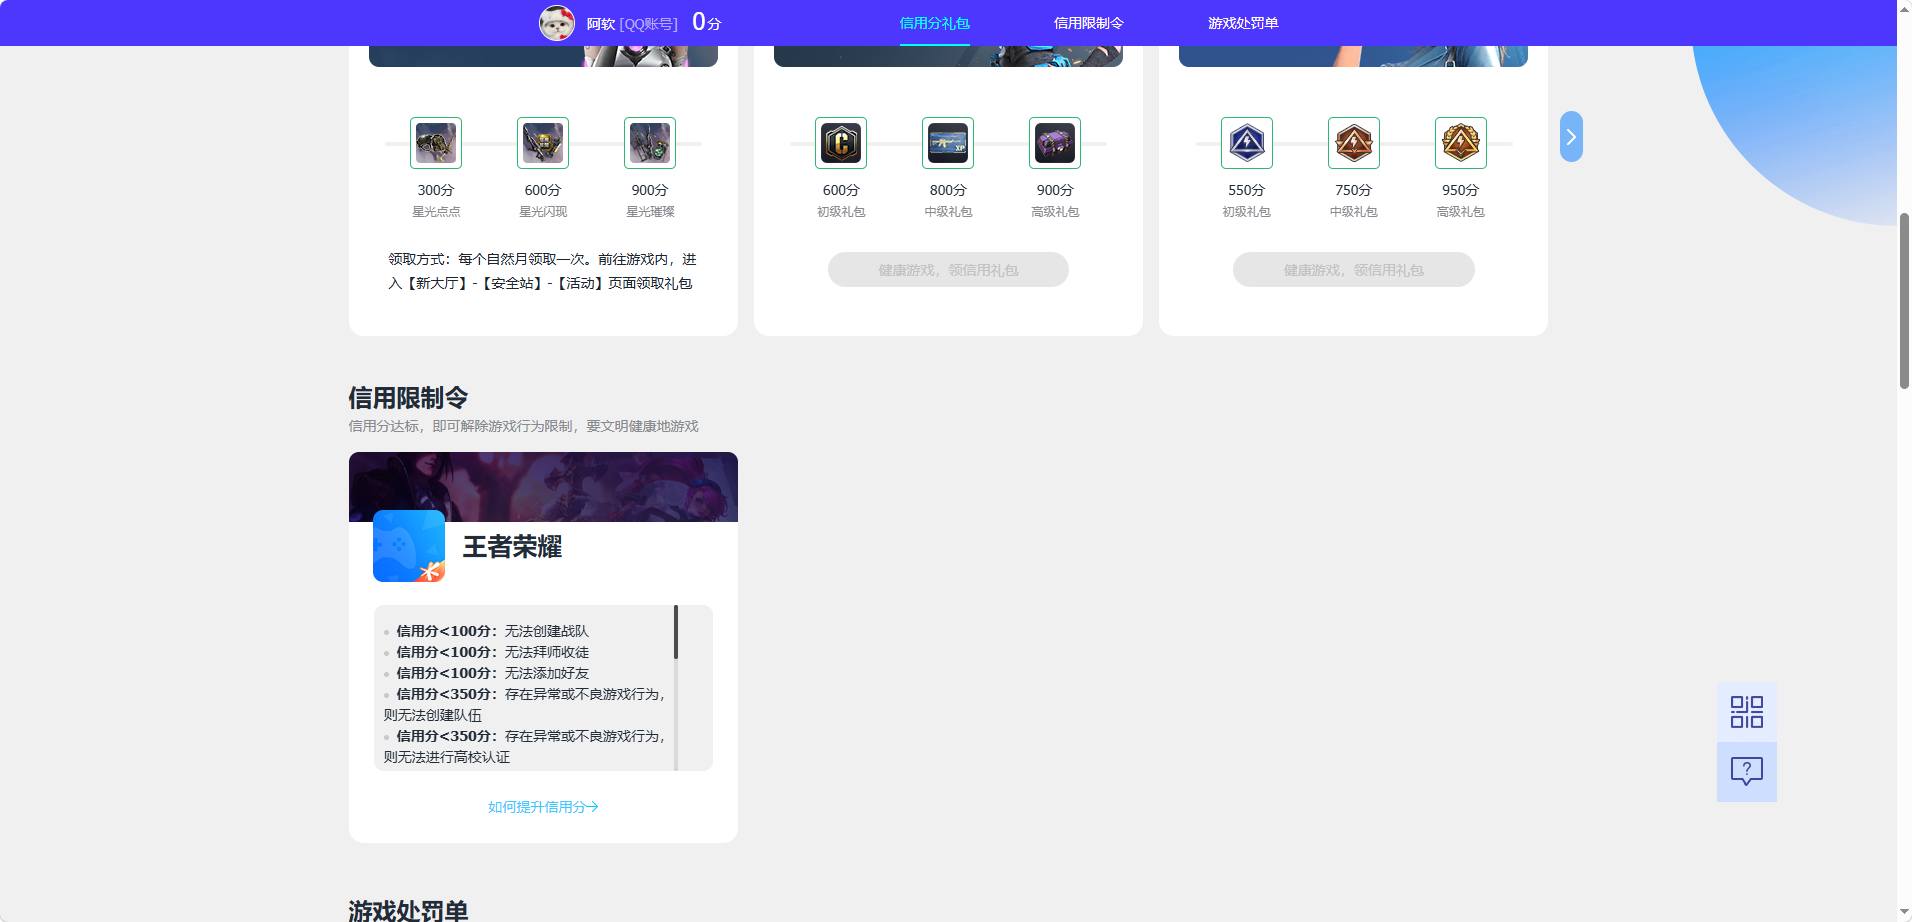The image size is (1912, 922).
Task: Switch to 信用分礼包 tab
Action: pos(934,23)
